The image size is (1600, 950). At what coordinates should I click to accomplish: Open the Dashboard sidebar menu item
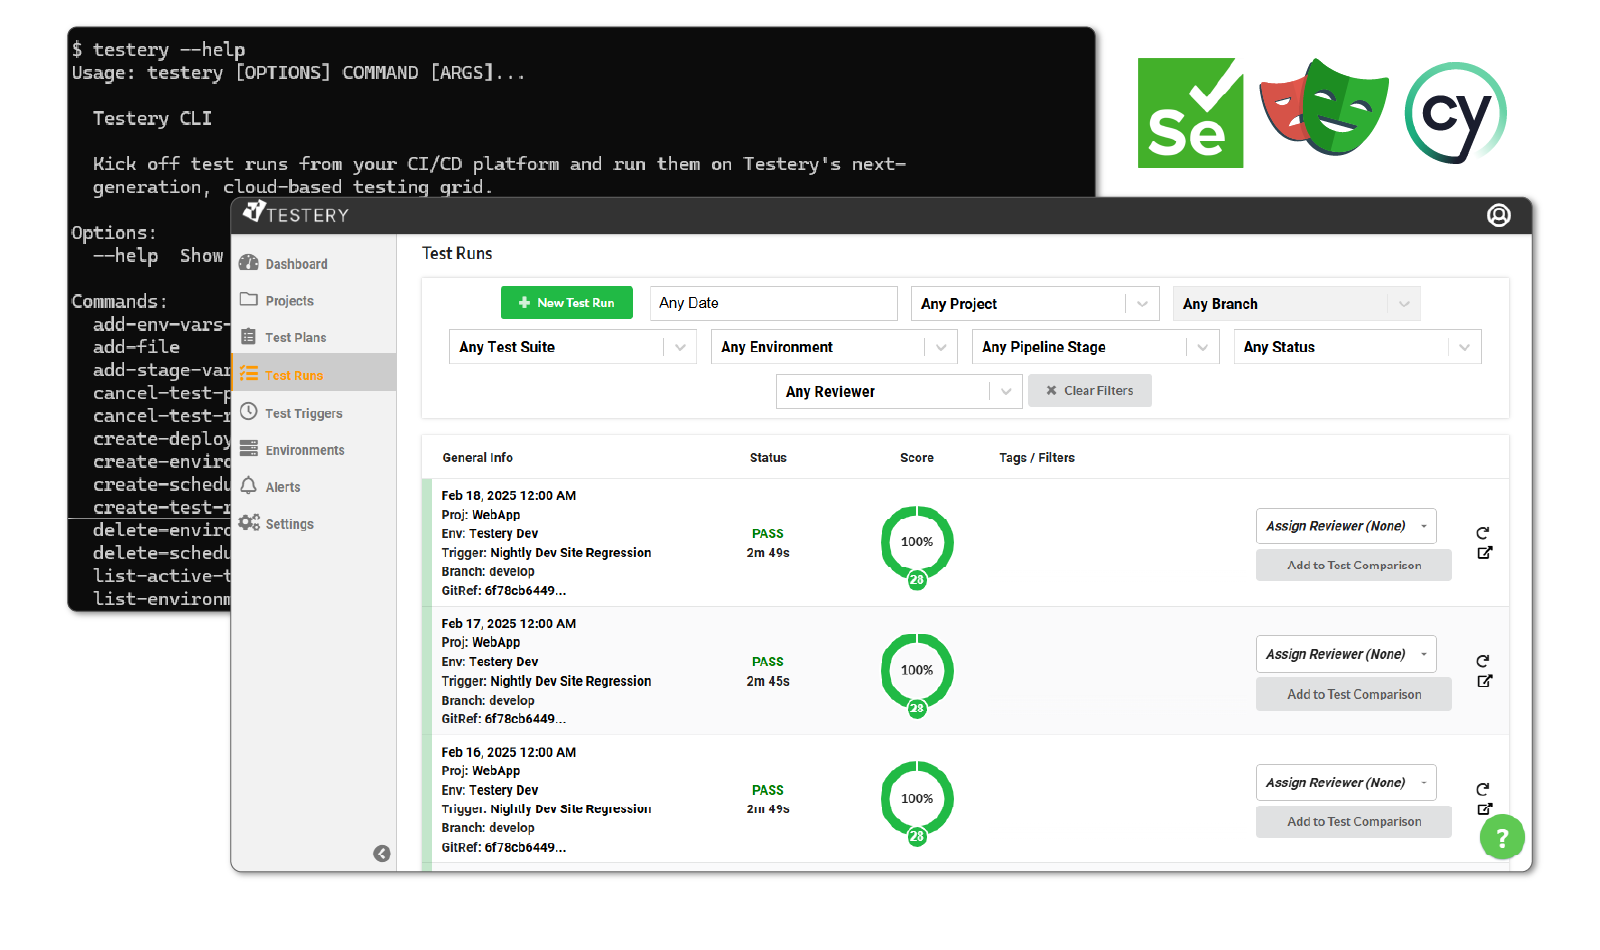(296, 264)
